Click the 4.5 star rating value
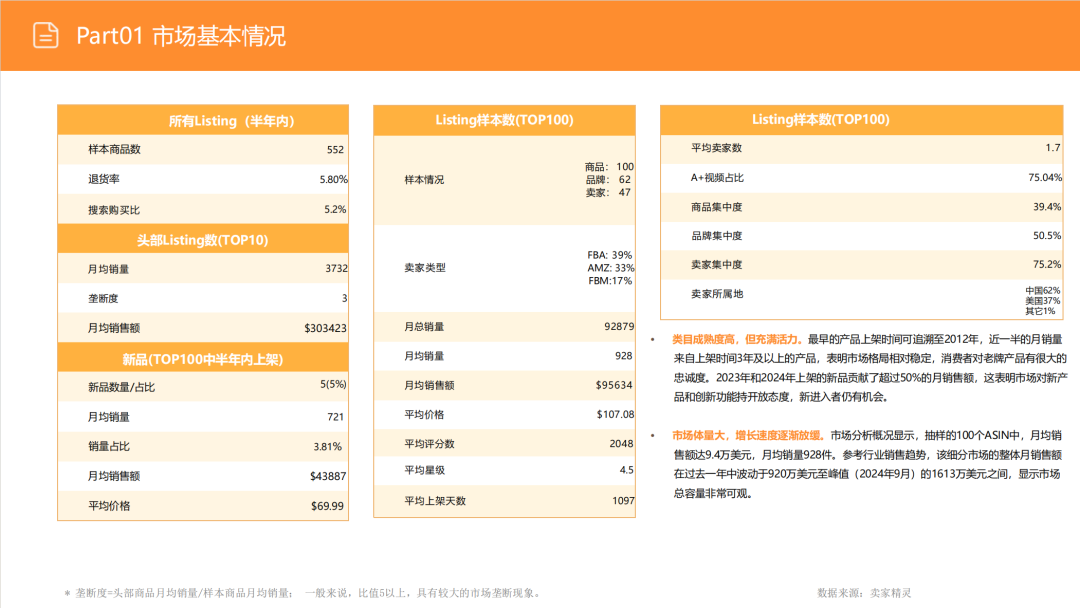Viewport: 1080px width, 608px height. click(626, 470)
